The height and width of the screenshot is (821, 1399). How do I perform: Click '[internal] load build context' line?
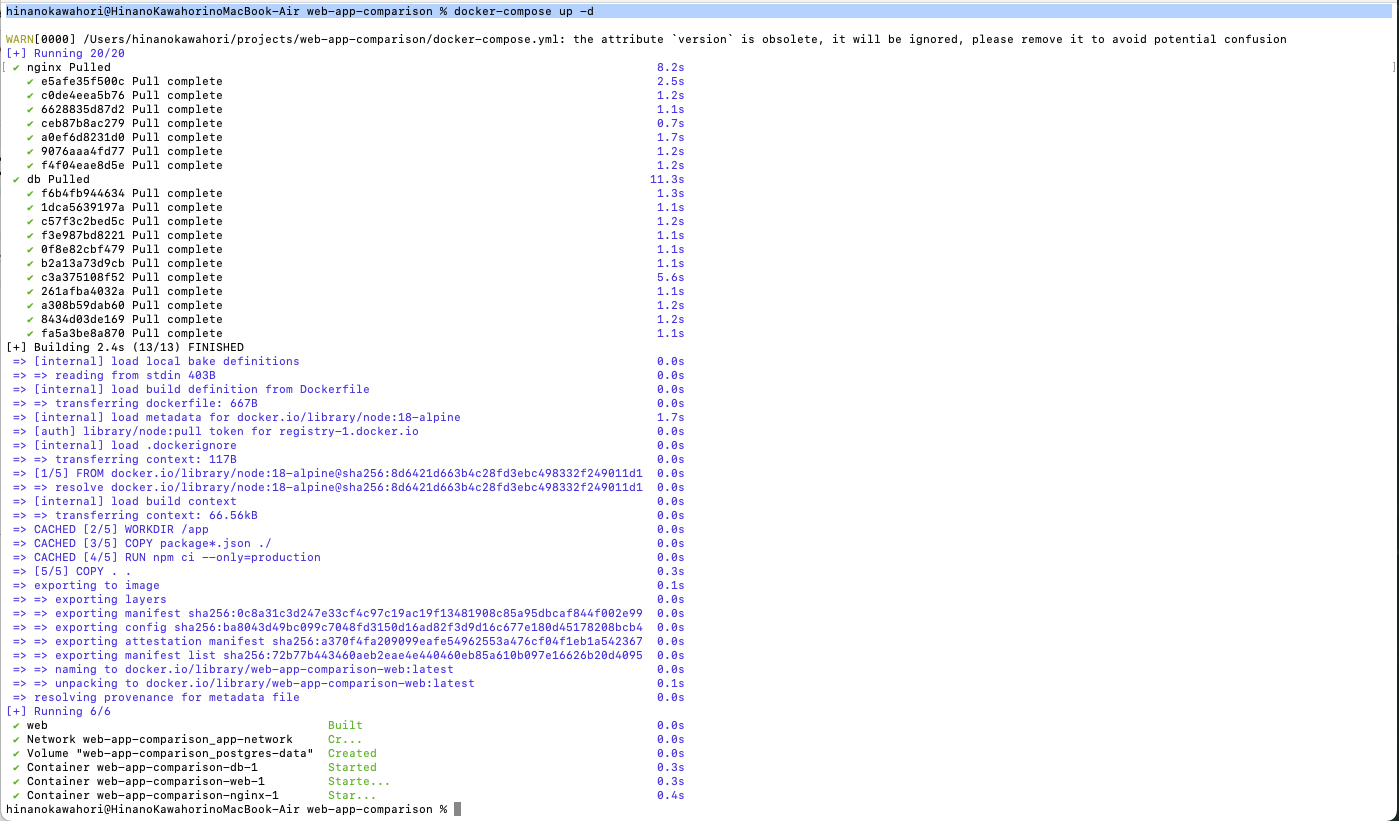125,501
